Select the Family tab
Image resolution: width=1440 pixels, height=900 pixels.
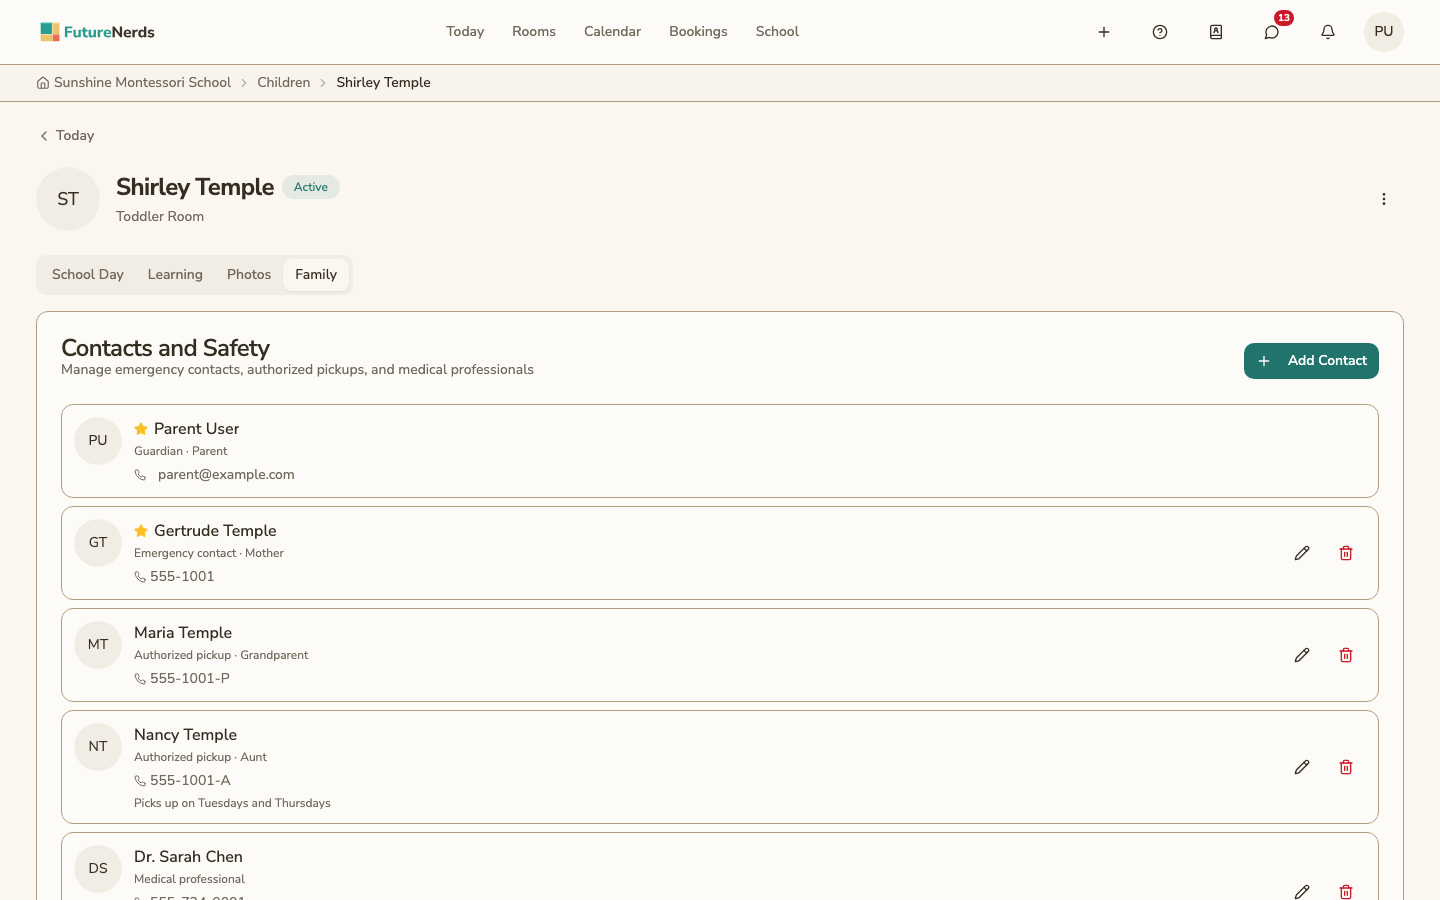click(316, 275)
